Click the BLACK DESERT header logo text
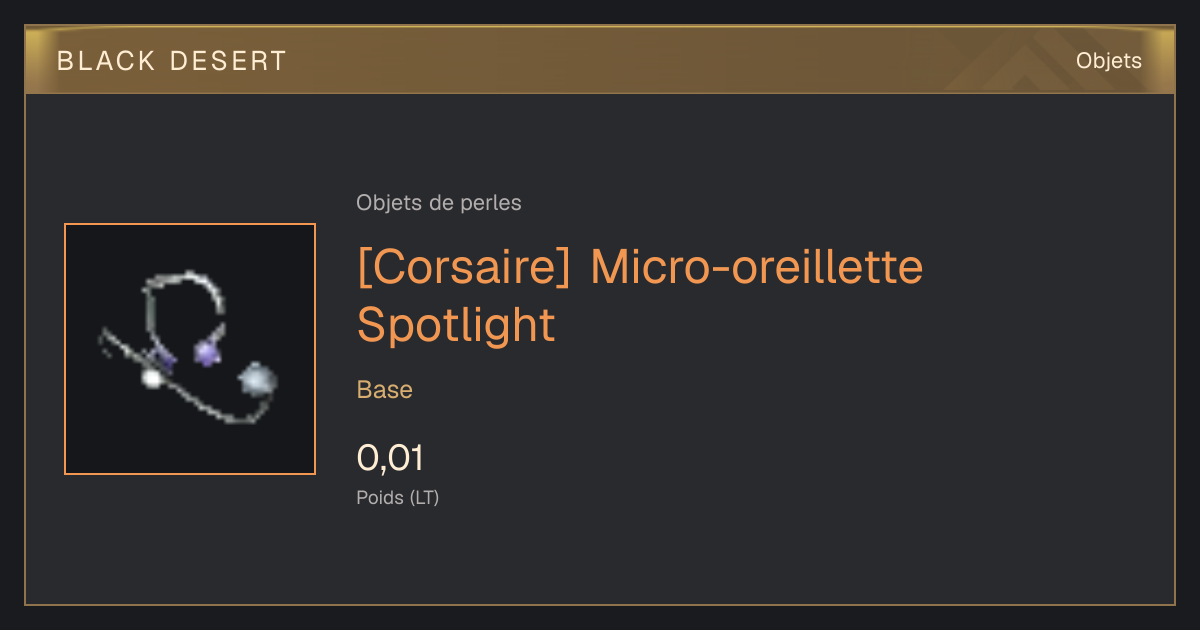The image size is (1200, 630). tap(172, 61)
